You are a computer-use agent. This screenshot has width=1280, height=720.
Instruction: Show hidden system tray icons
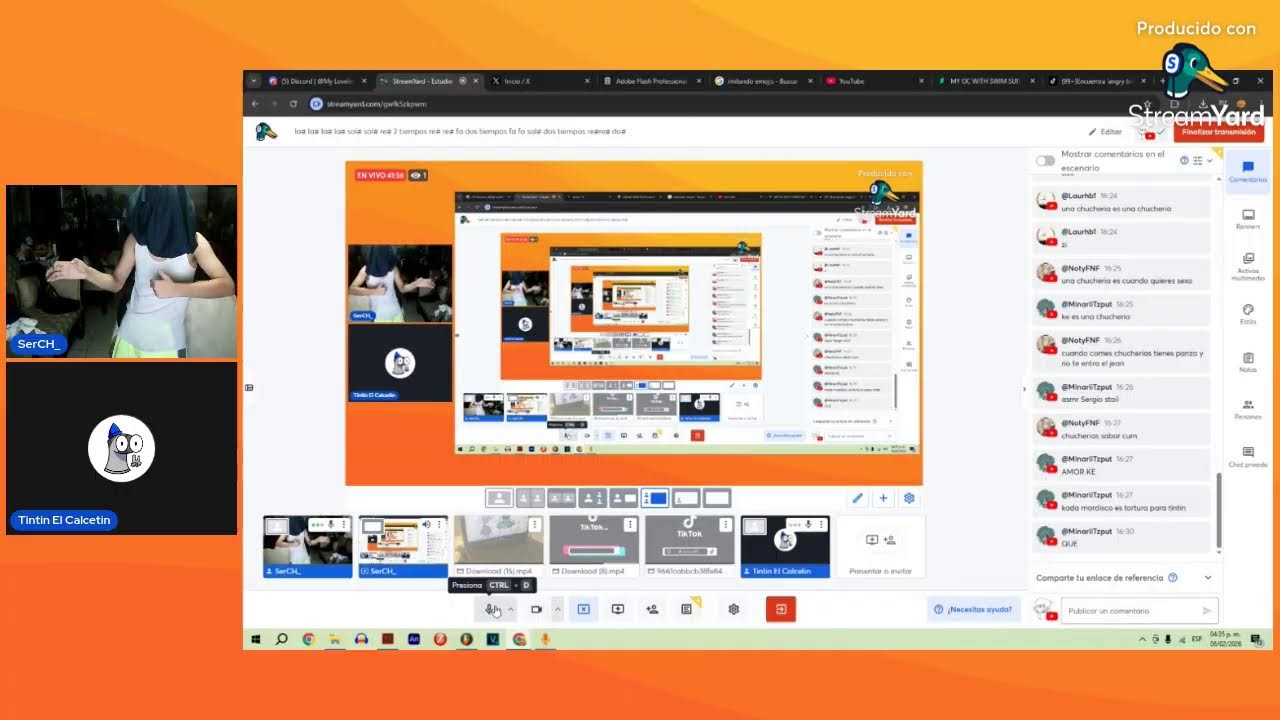coord(1143,639)
